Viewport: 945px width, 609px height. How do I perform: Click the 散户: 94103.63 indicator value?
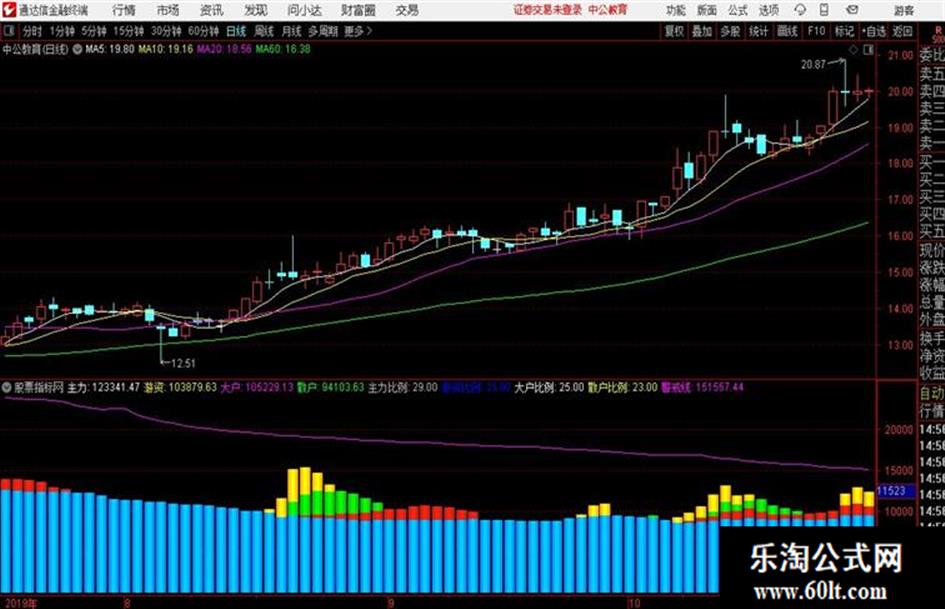click(331, 387)
